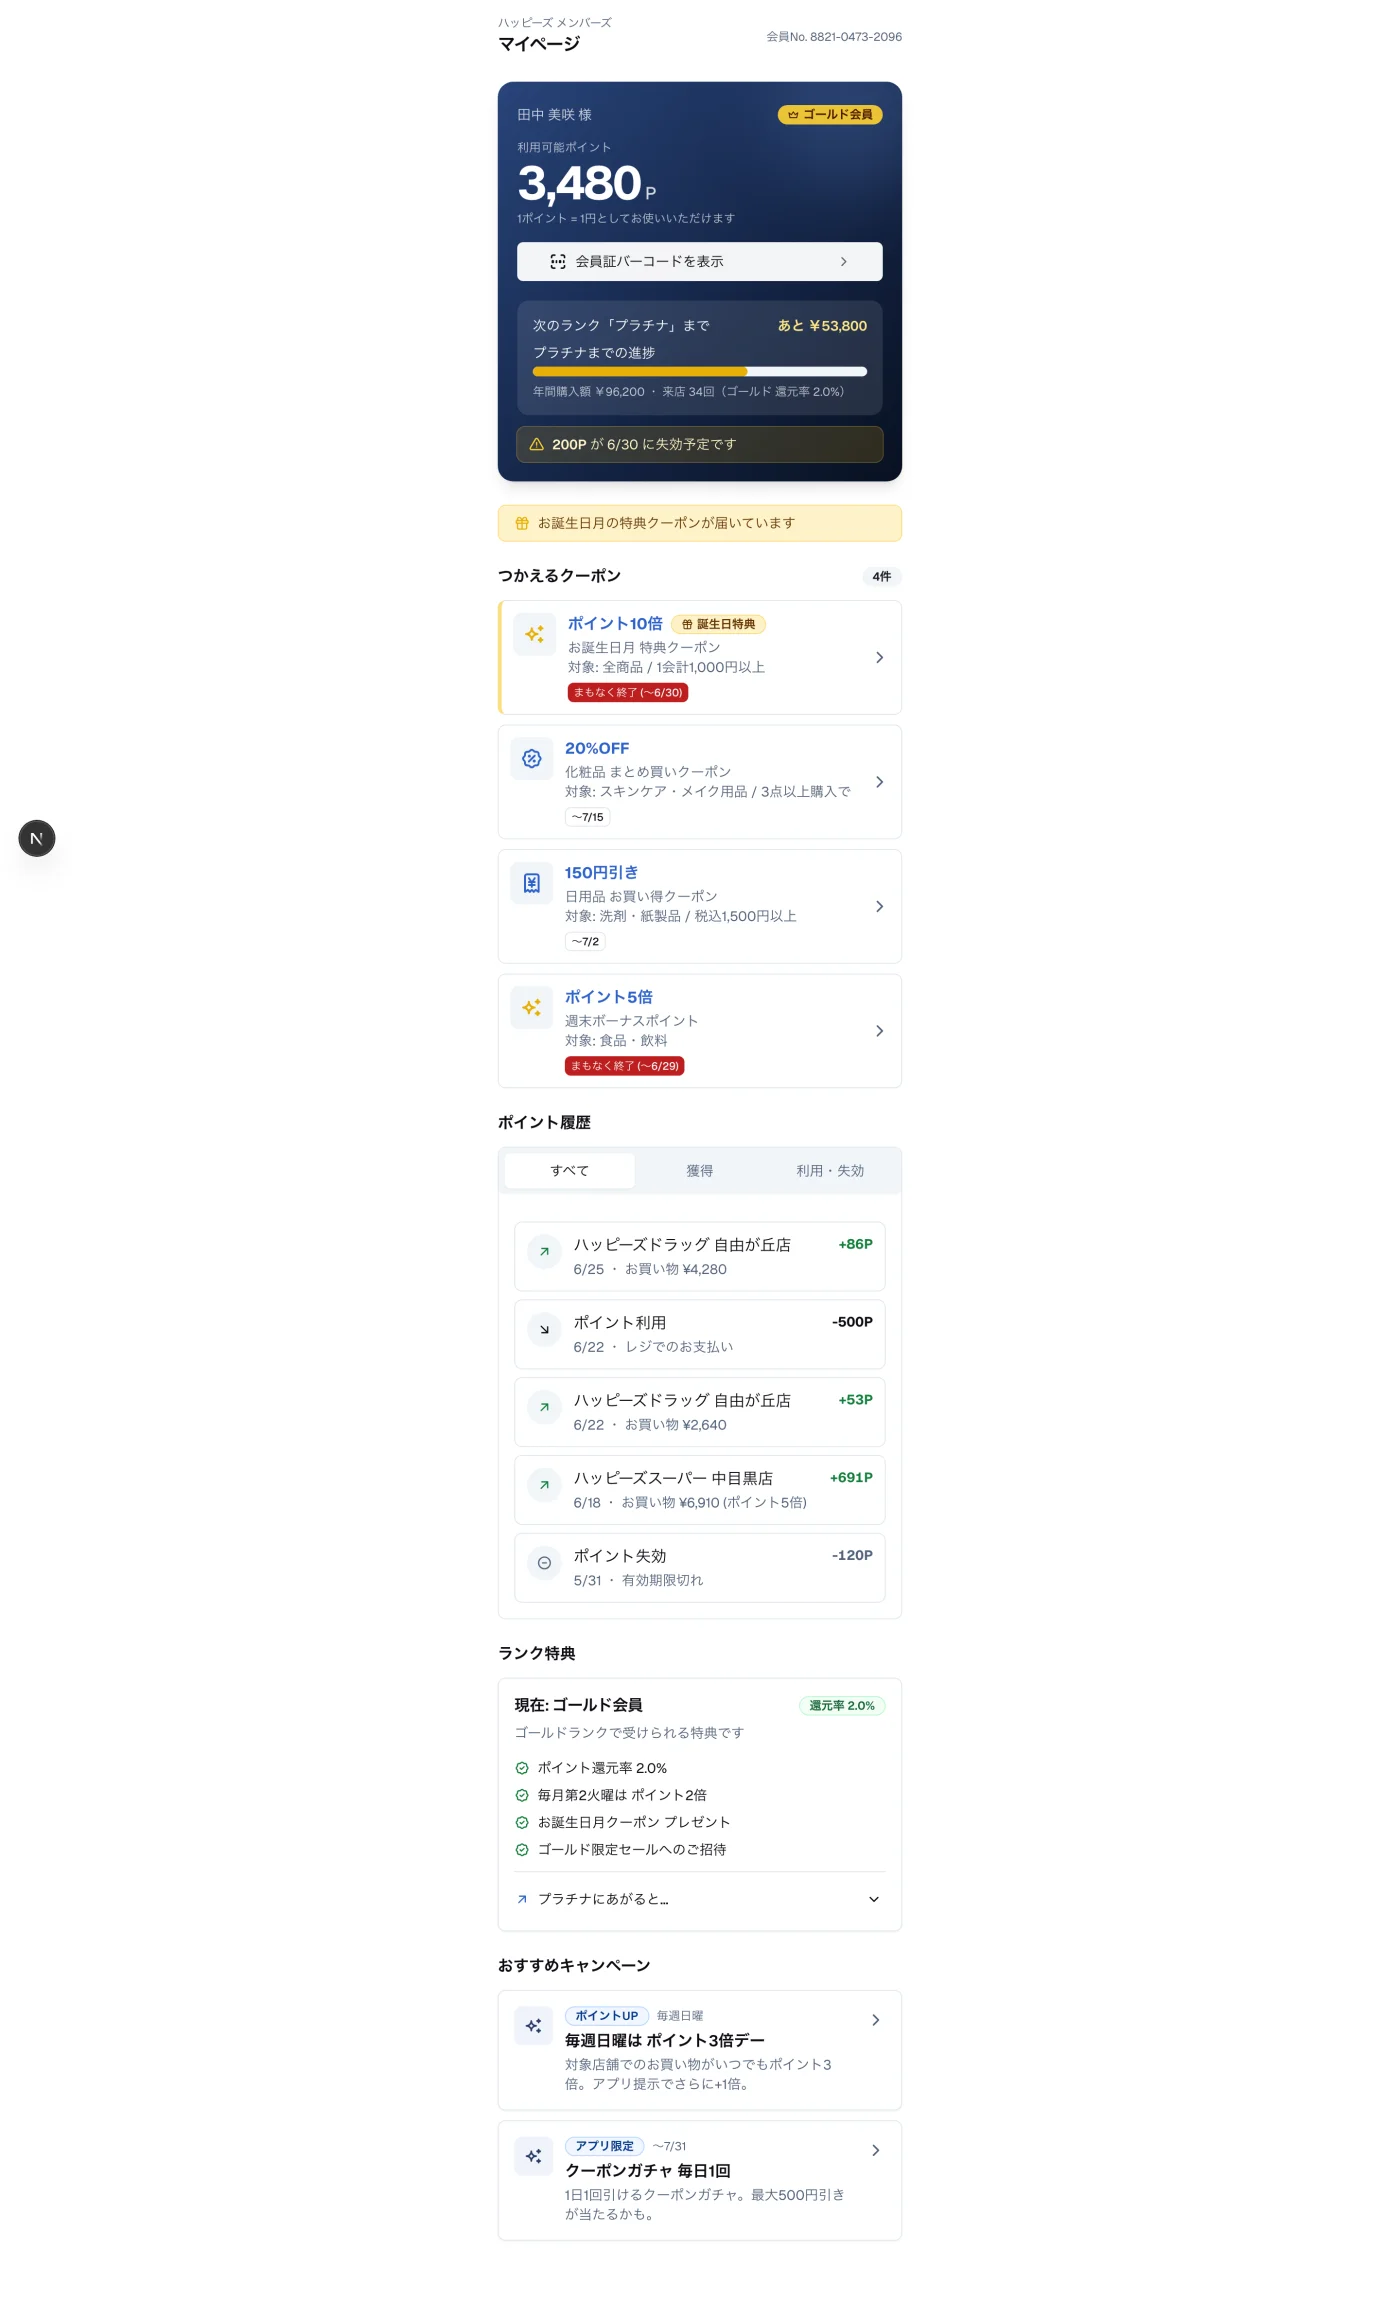Click sparkle icon on クーポンガチャ campaign
The image size is (1400, 2303).
pos(534,2156)
